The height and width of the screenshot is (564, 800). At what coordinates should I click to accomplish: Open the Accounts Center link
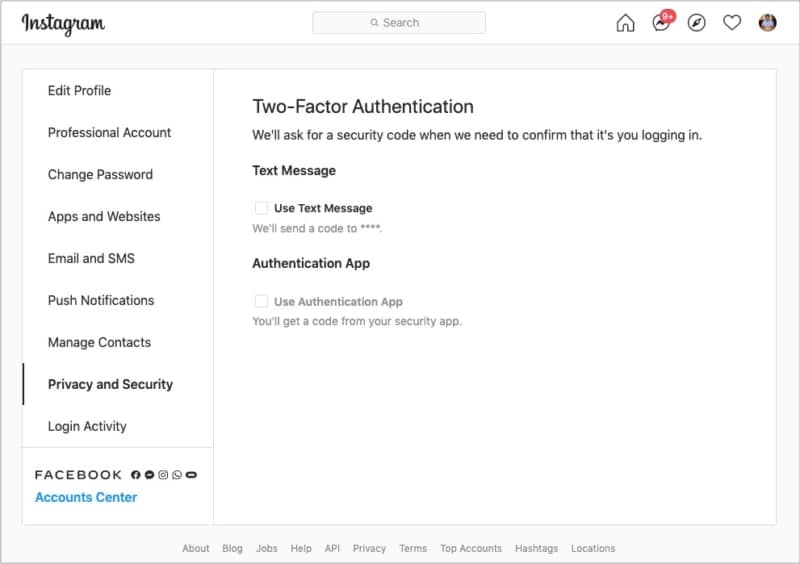tap(86, 497)
